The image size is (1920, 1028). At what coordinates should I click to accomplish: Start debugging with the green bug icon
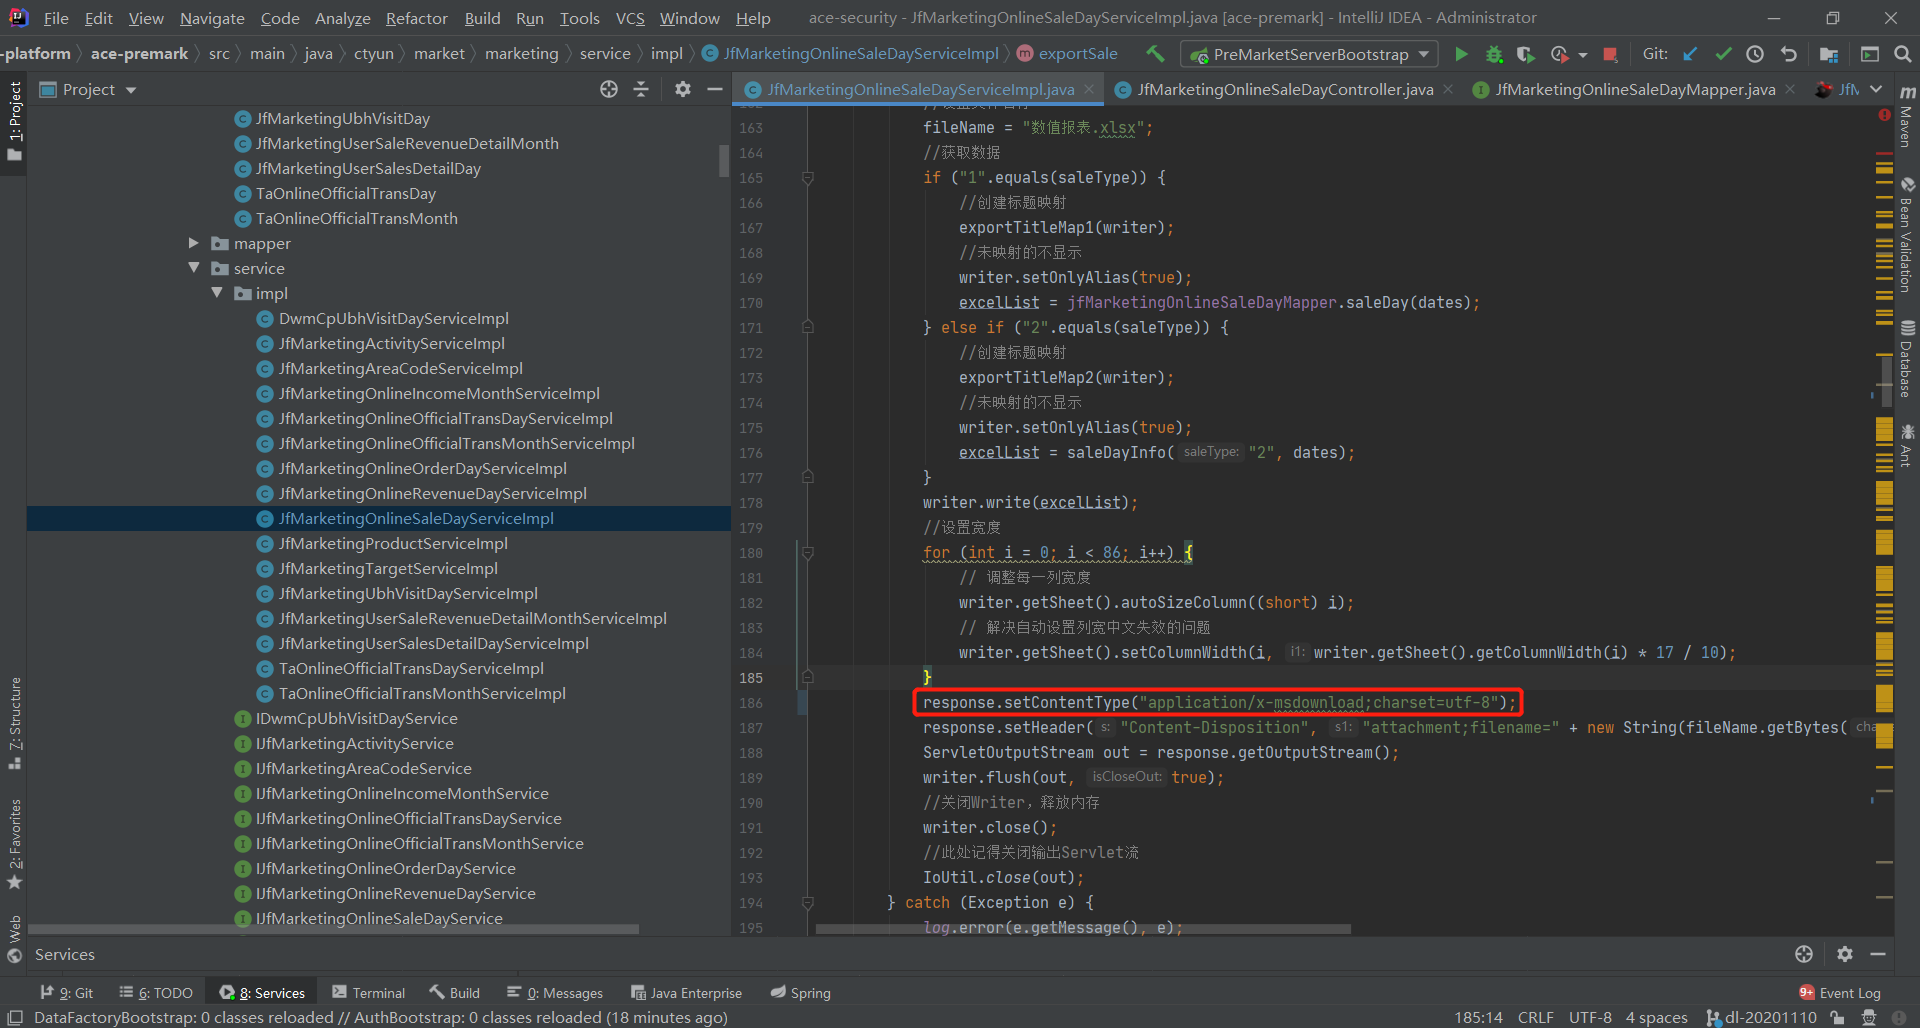pyautogui.click(x=1494, y=54)
